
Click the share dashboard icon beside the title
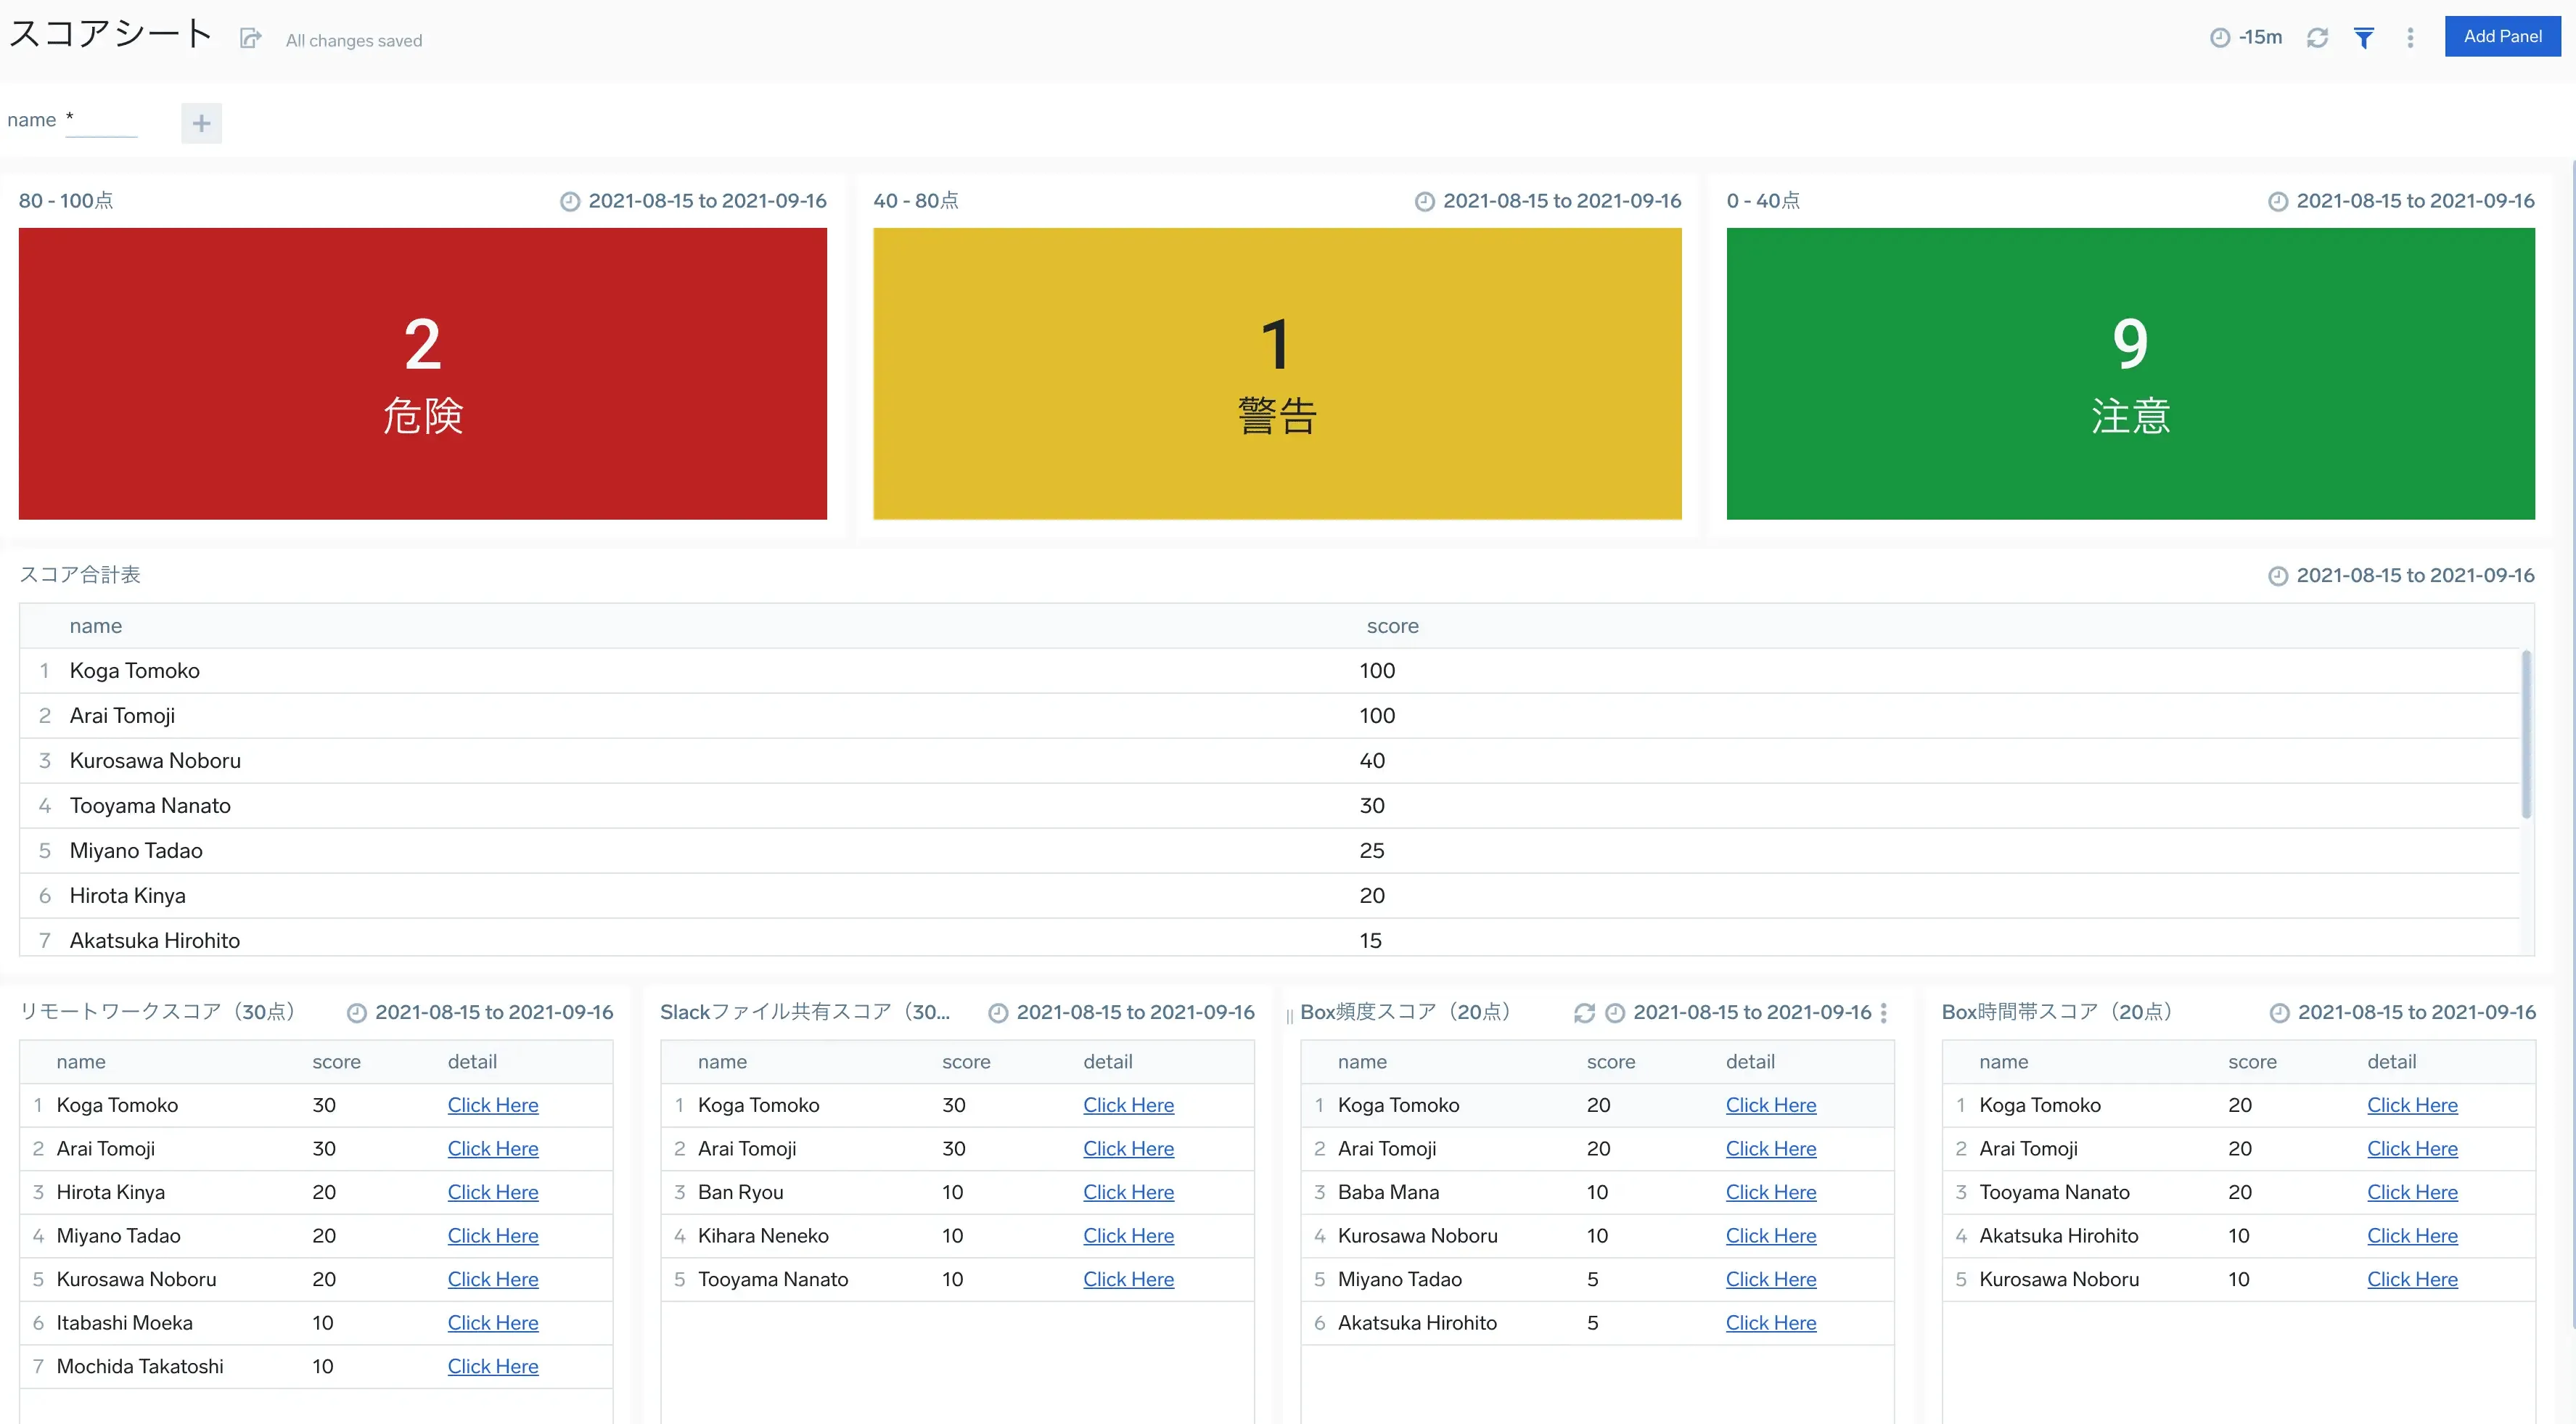pos(250,39)
